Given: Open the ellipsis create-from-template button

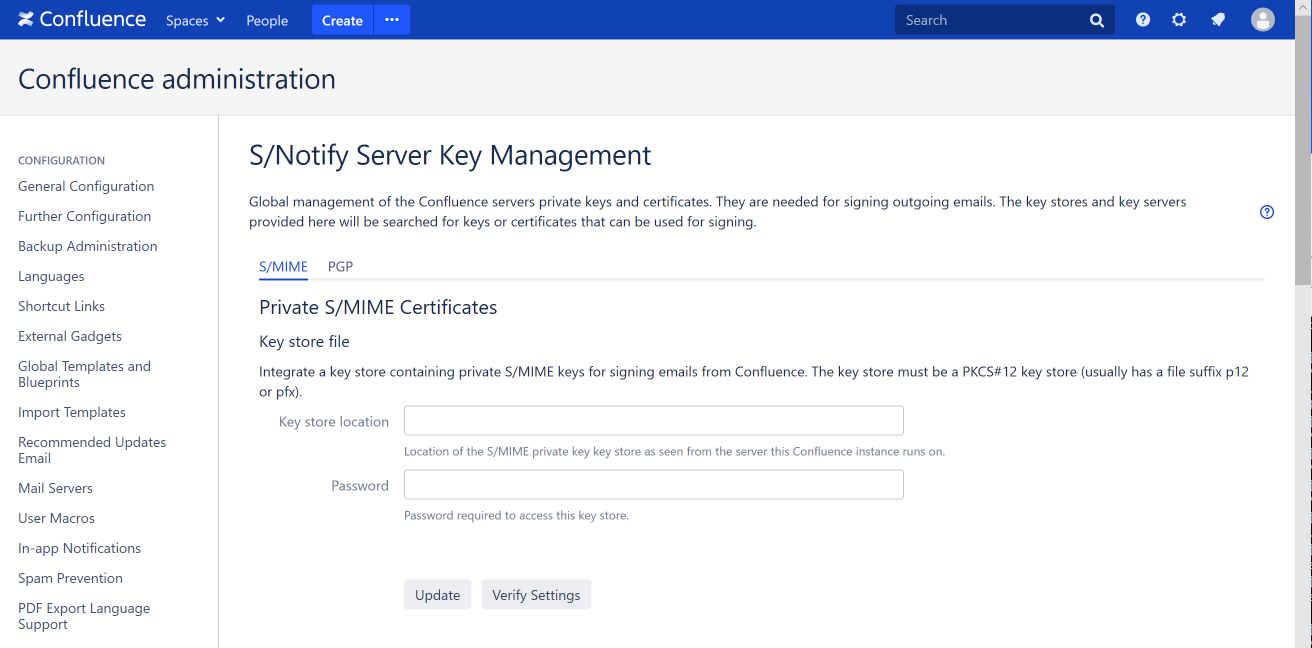Looking at the screenshot, I should (x=392, y=20).
